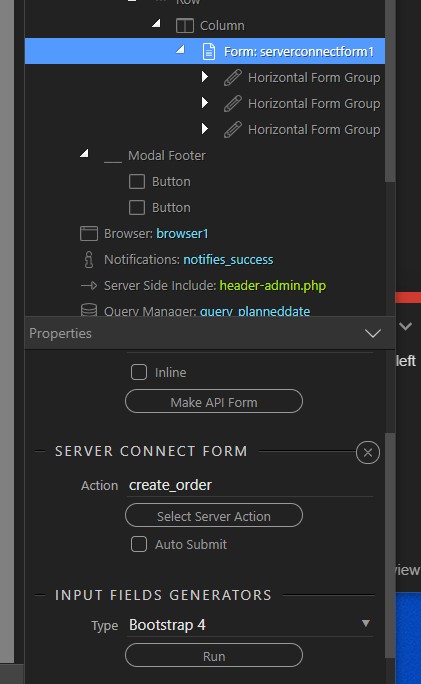Enable the Inline checkbox
The height and width of the screenshot is (684, 421).
point(139,372)
